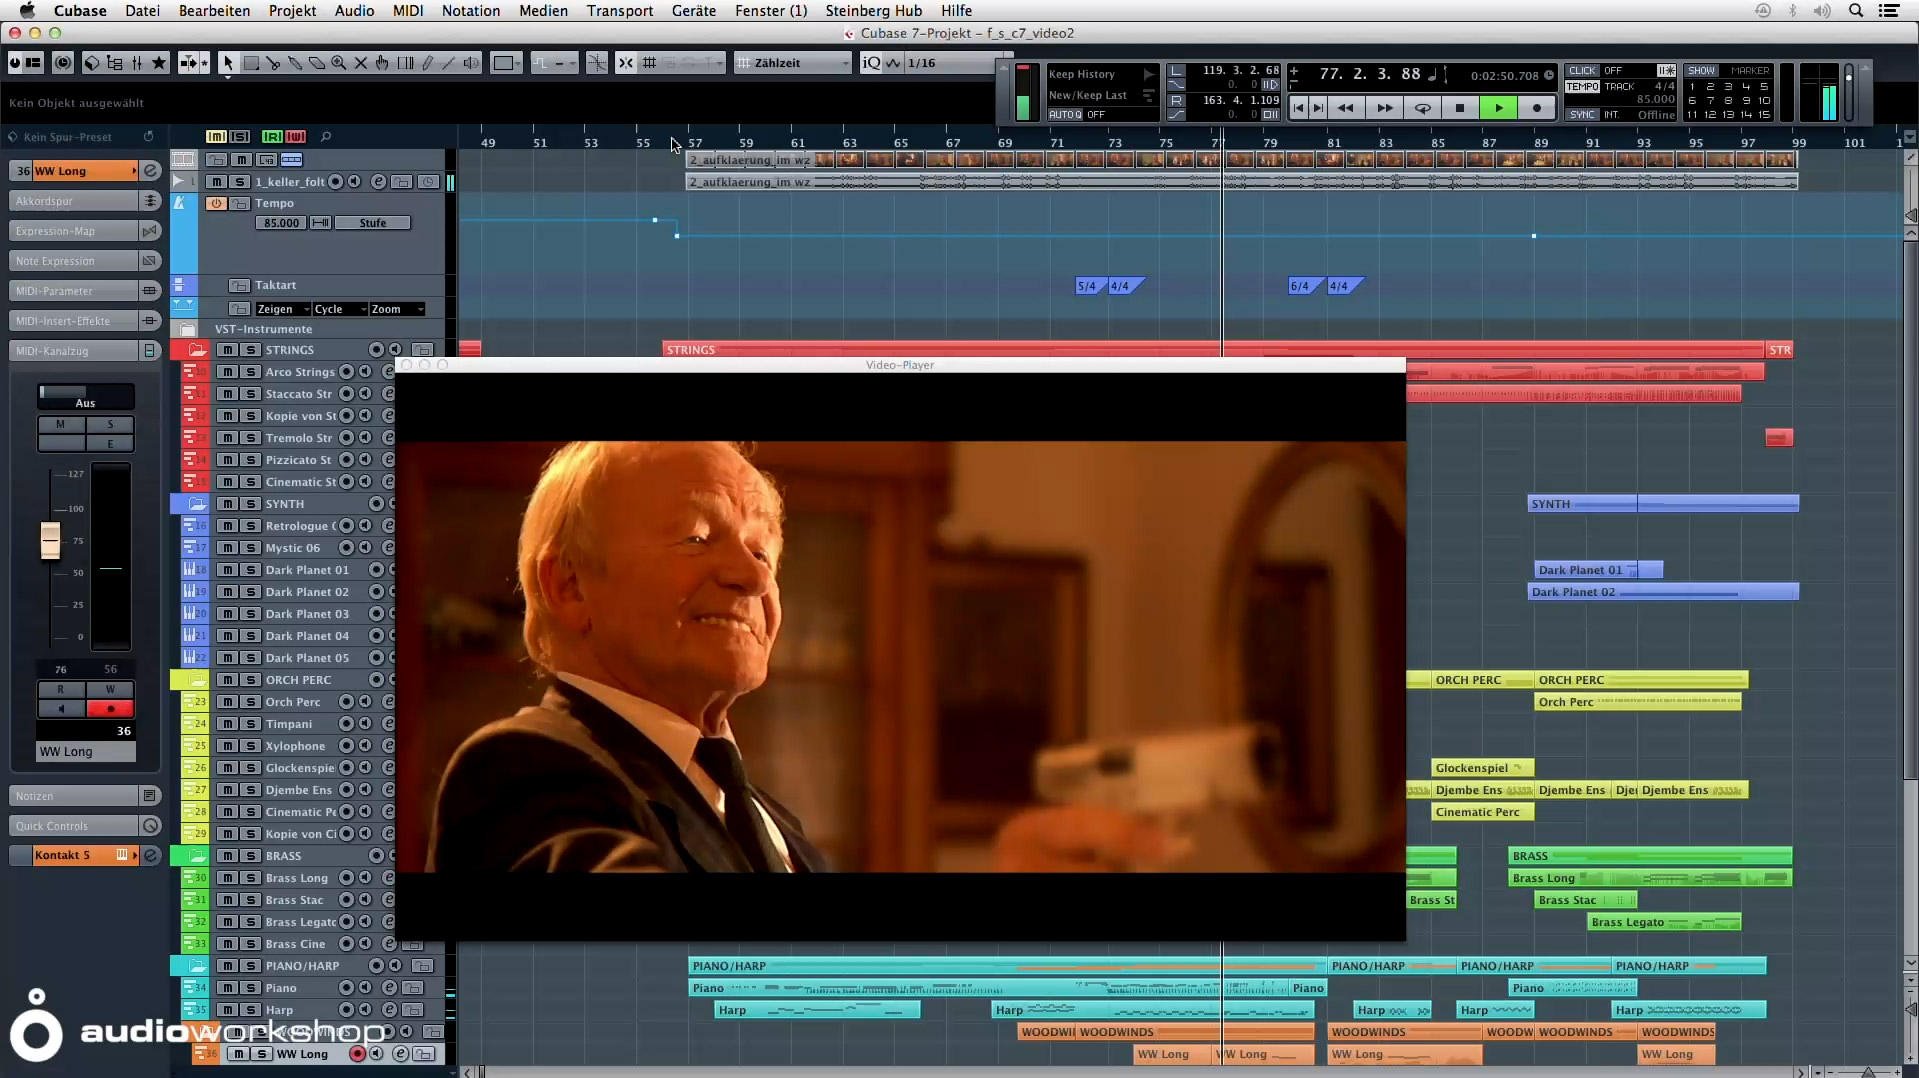Click the Expression-Map inspector section
The width and height of the screenshot is (1919, 1078).
point(74,231)
